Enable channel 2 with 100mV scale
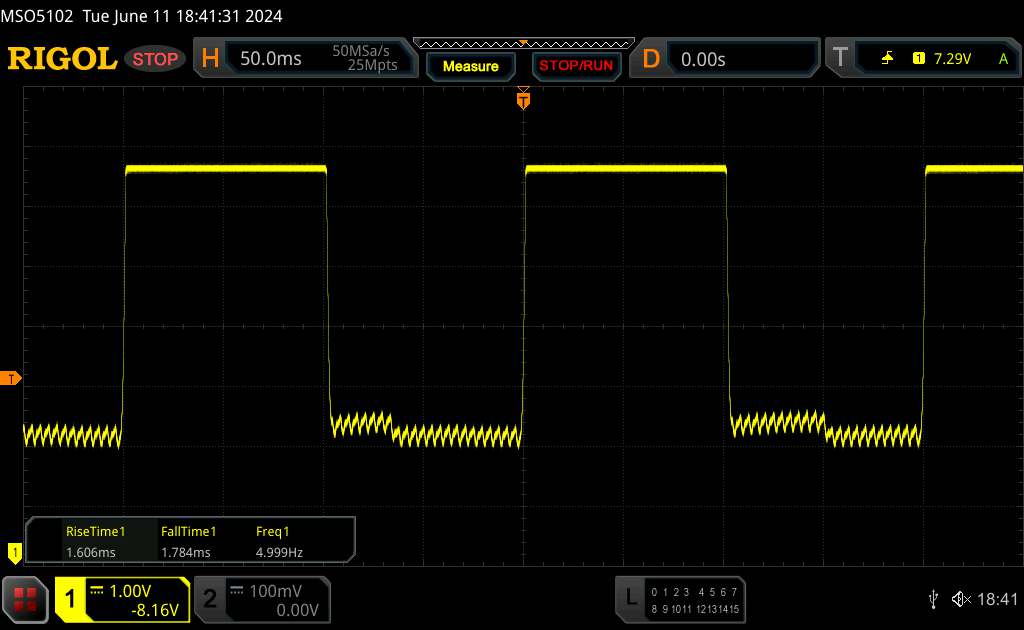The height and width of the screenshot is (630, 1024). tap(260, 599)
